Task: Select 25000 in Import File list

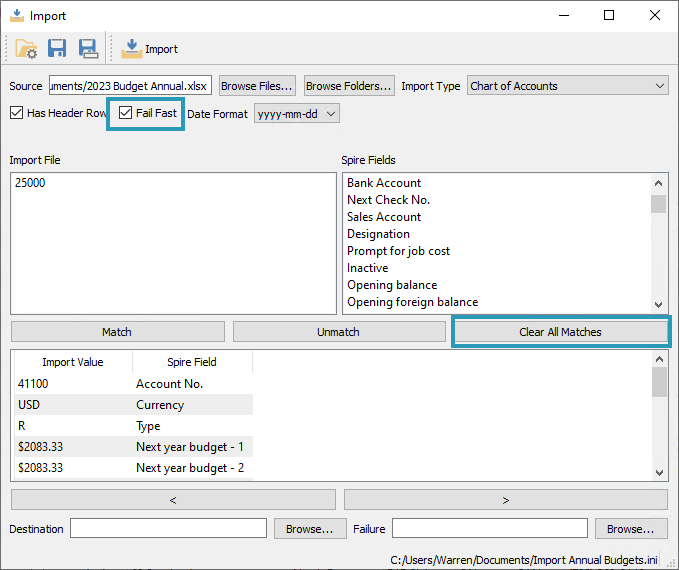Action: (30, 183)
